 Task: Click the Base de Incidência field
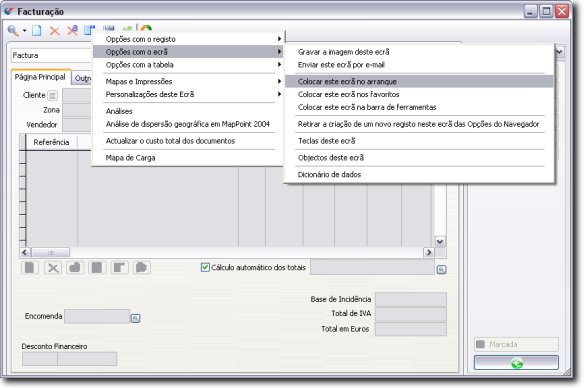(410, 299)
